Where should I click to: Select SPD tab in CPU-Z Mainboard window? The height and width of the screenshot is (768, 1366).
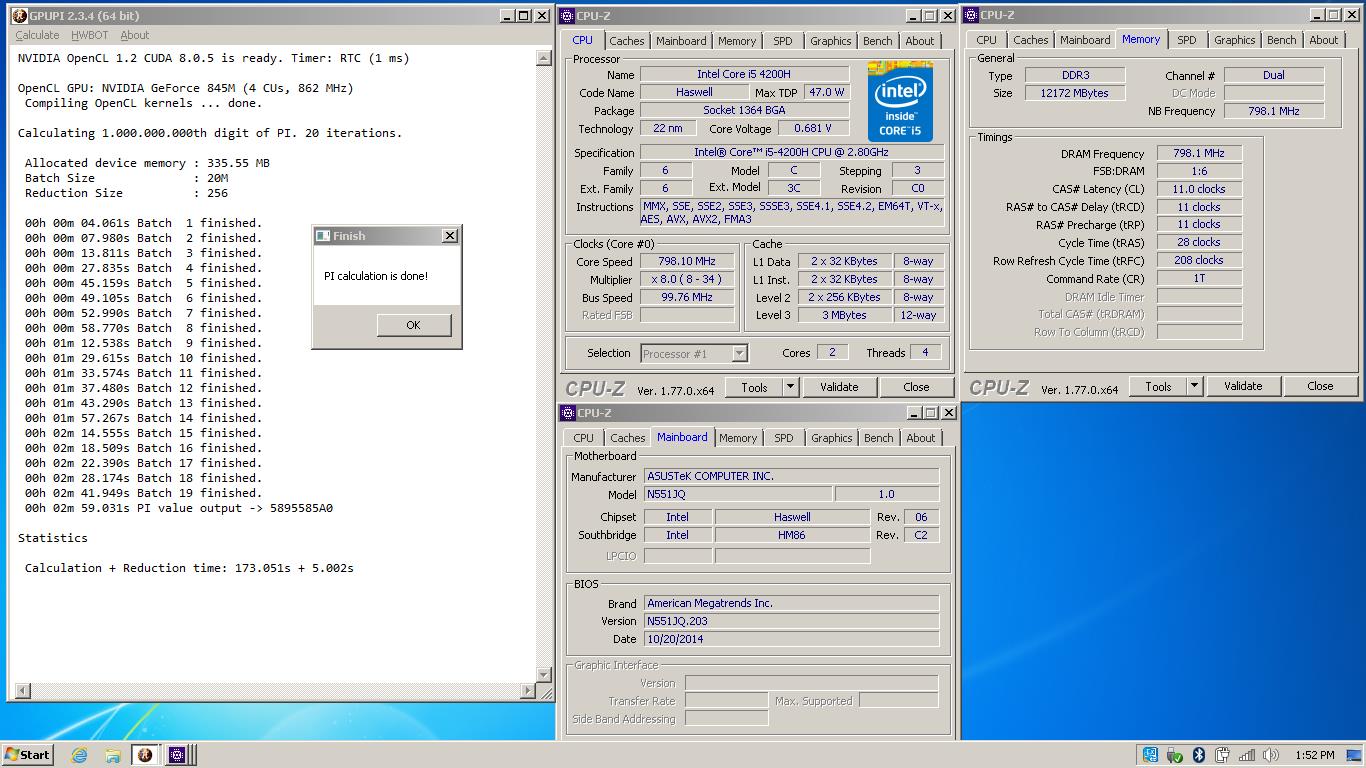(x=784, y=438)
